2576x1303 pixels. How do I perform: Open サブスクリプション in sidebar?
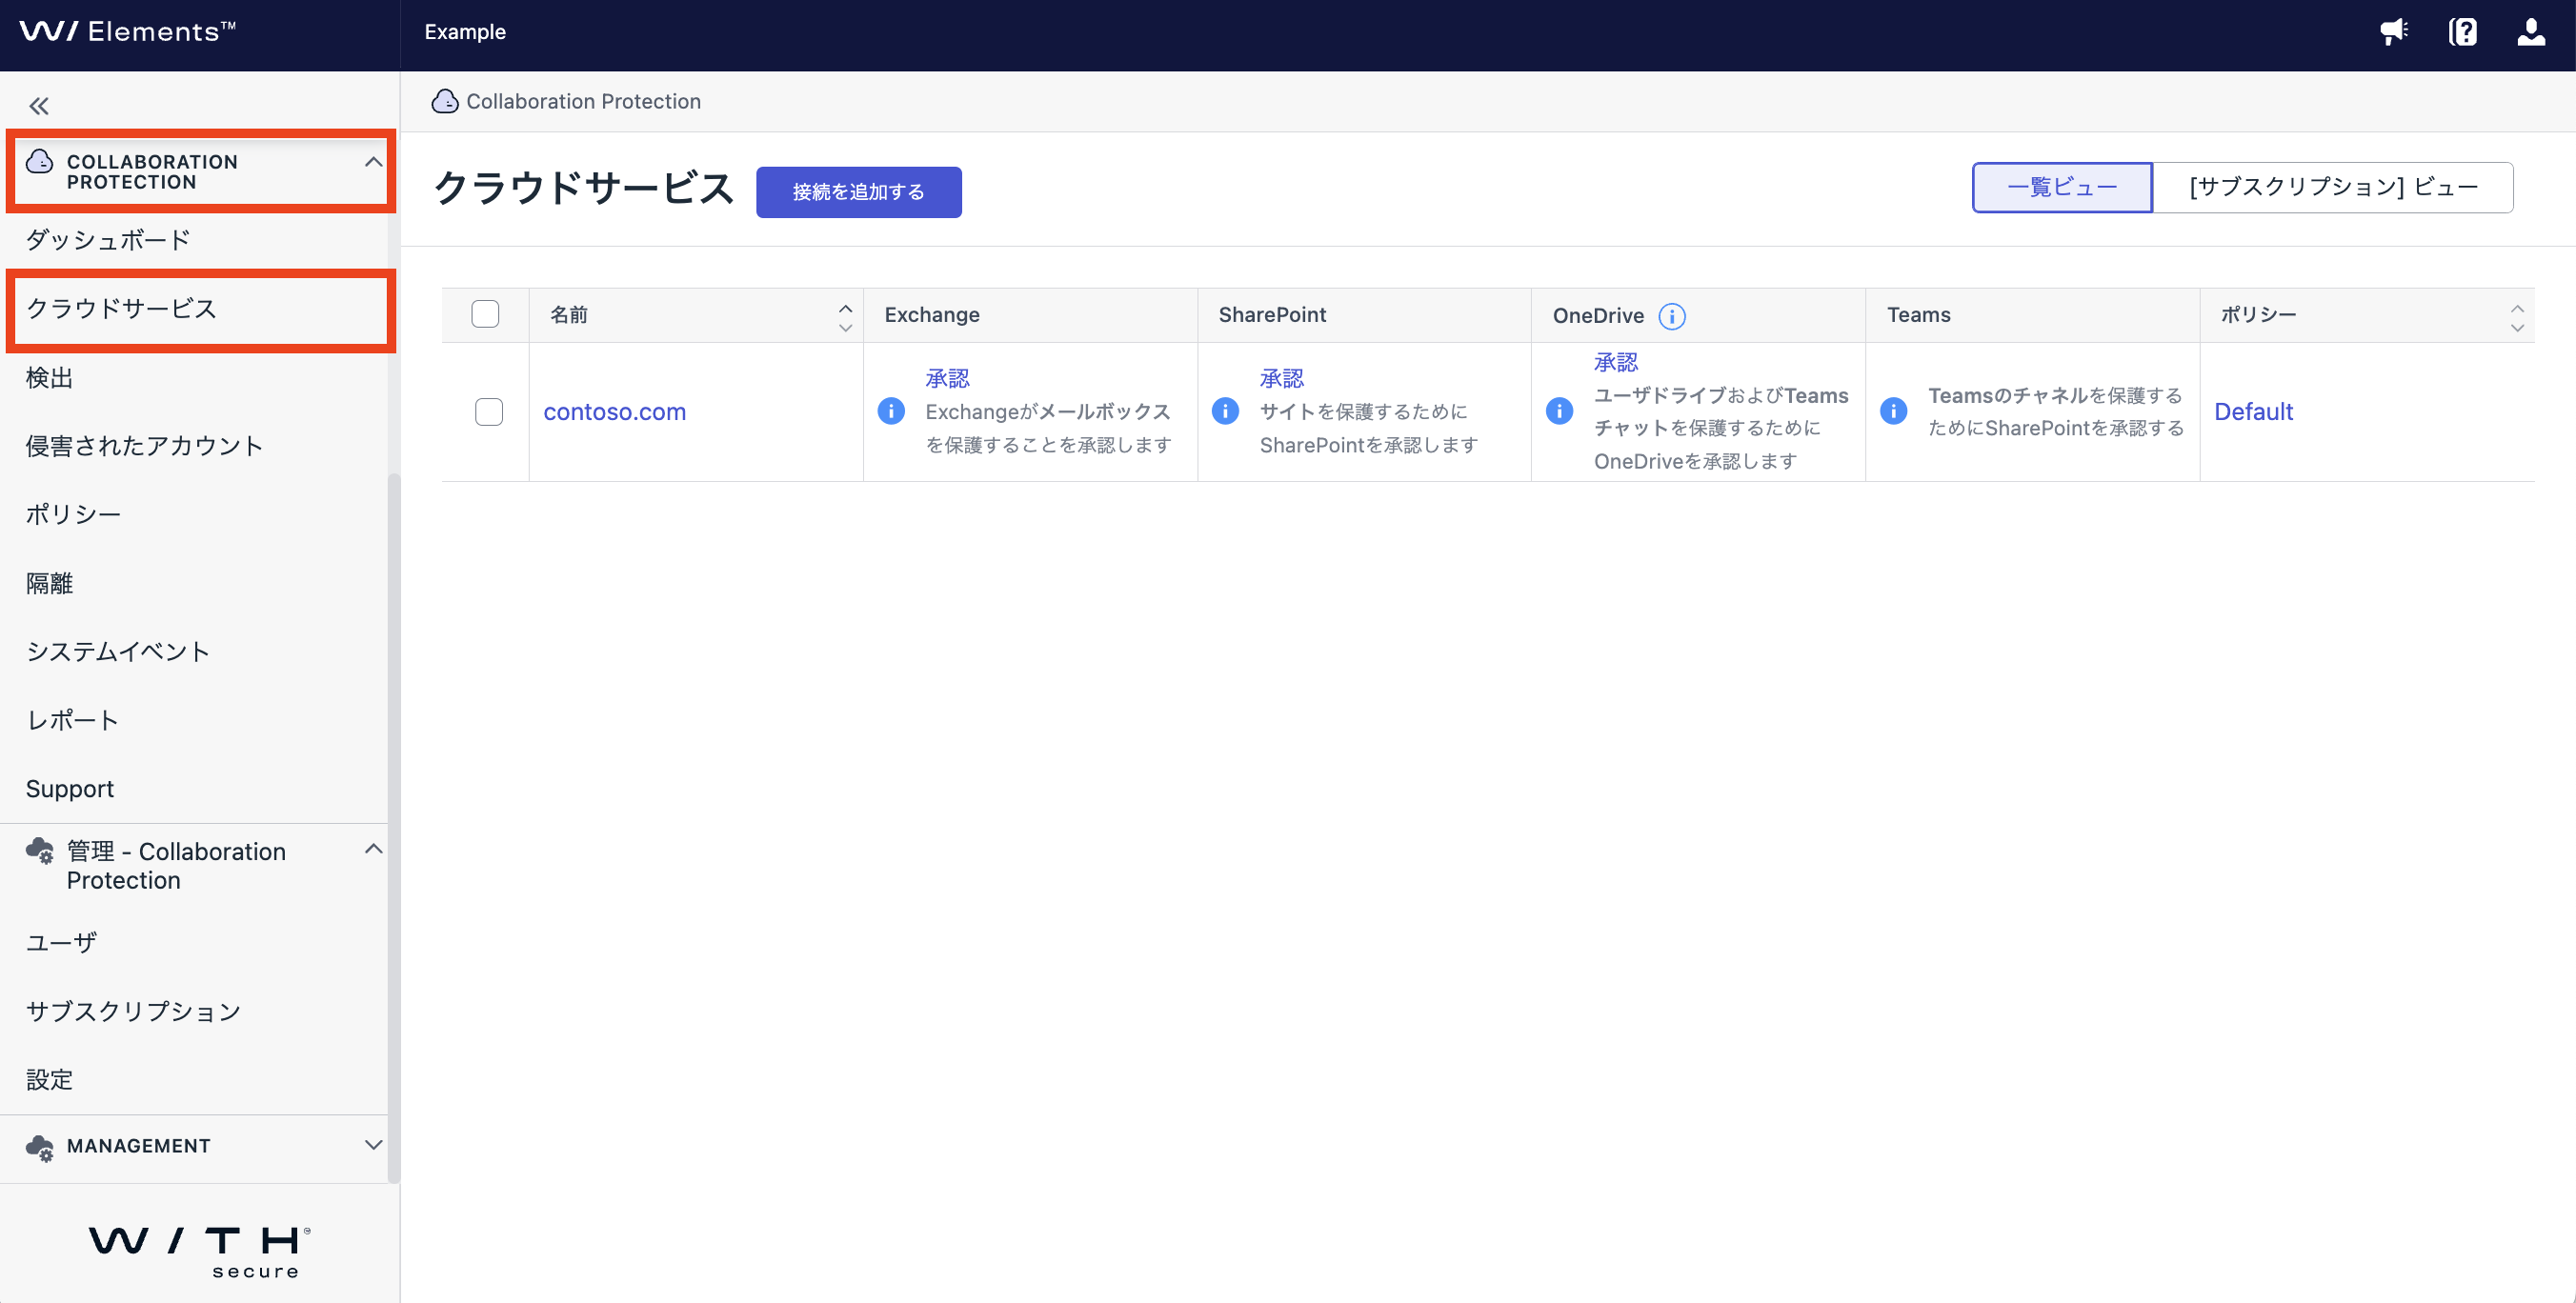(x=133, y=1011)
